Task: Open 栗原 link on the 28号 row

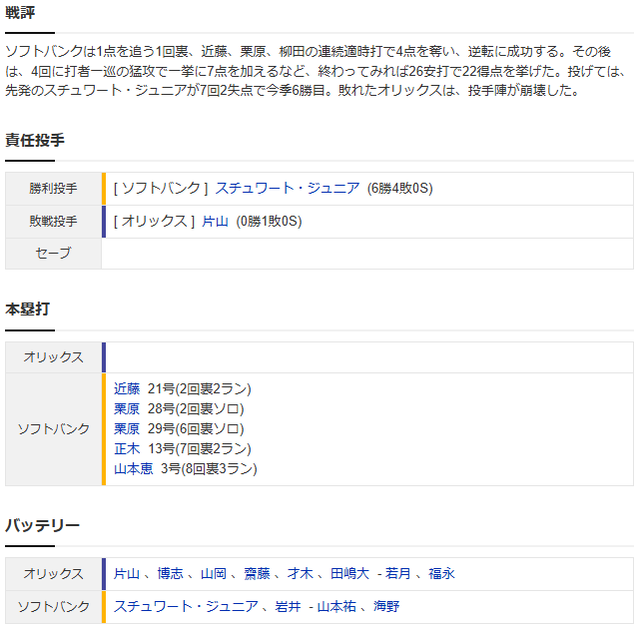Action: pyautogui.click(x=127, y=409)
